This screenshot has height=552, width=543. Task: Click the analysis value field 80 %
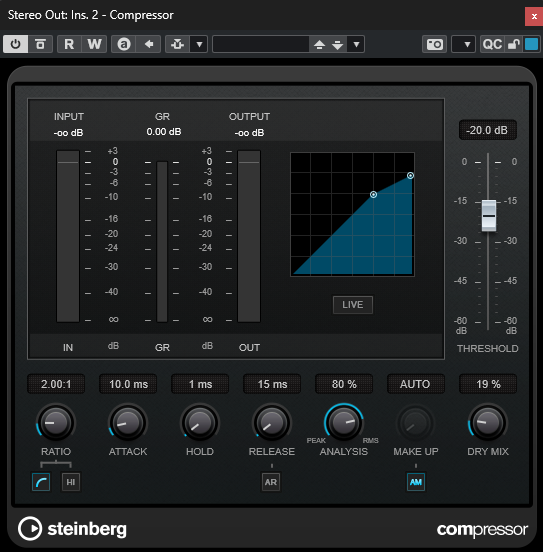[x=344, y=384]
